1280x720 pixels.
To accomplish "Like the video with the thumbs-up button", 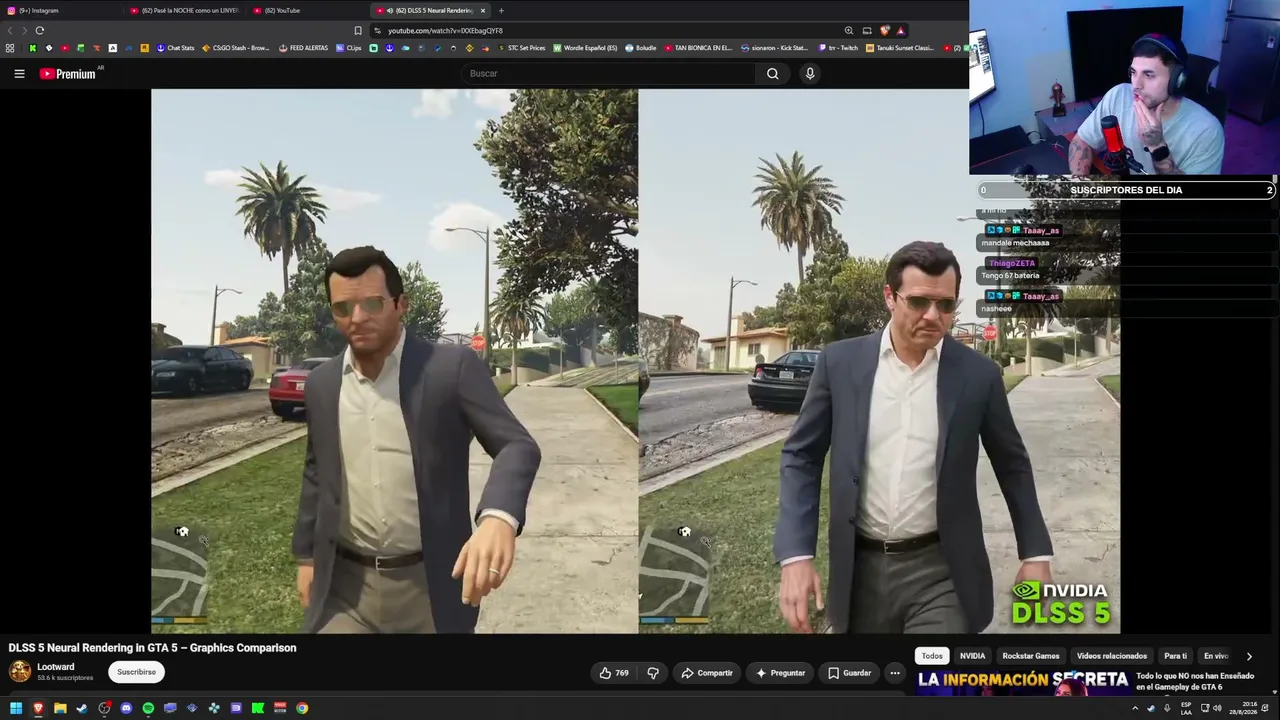I will click(x=614, y=673).
